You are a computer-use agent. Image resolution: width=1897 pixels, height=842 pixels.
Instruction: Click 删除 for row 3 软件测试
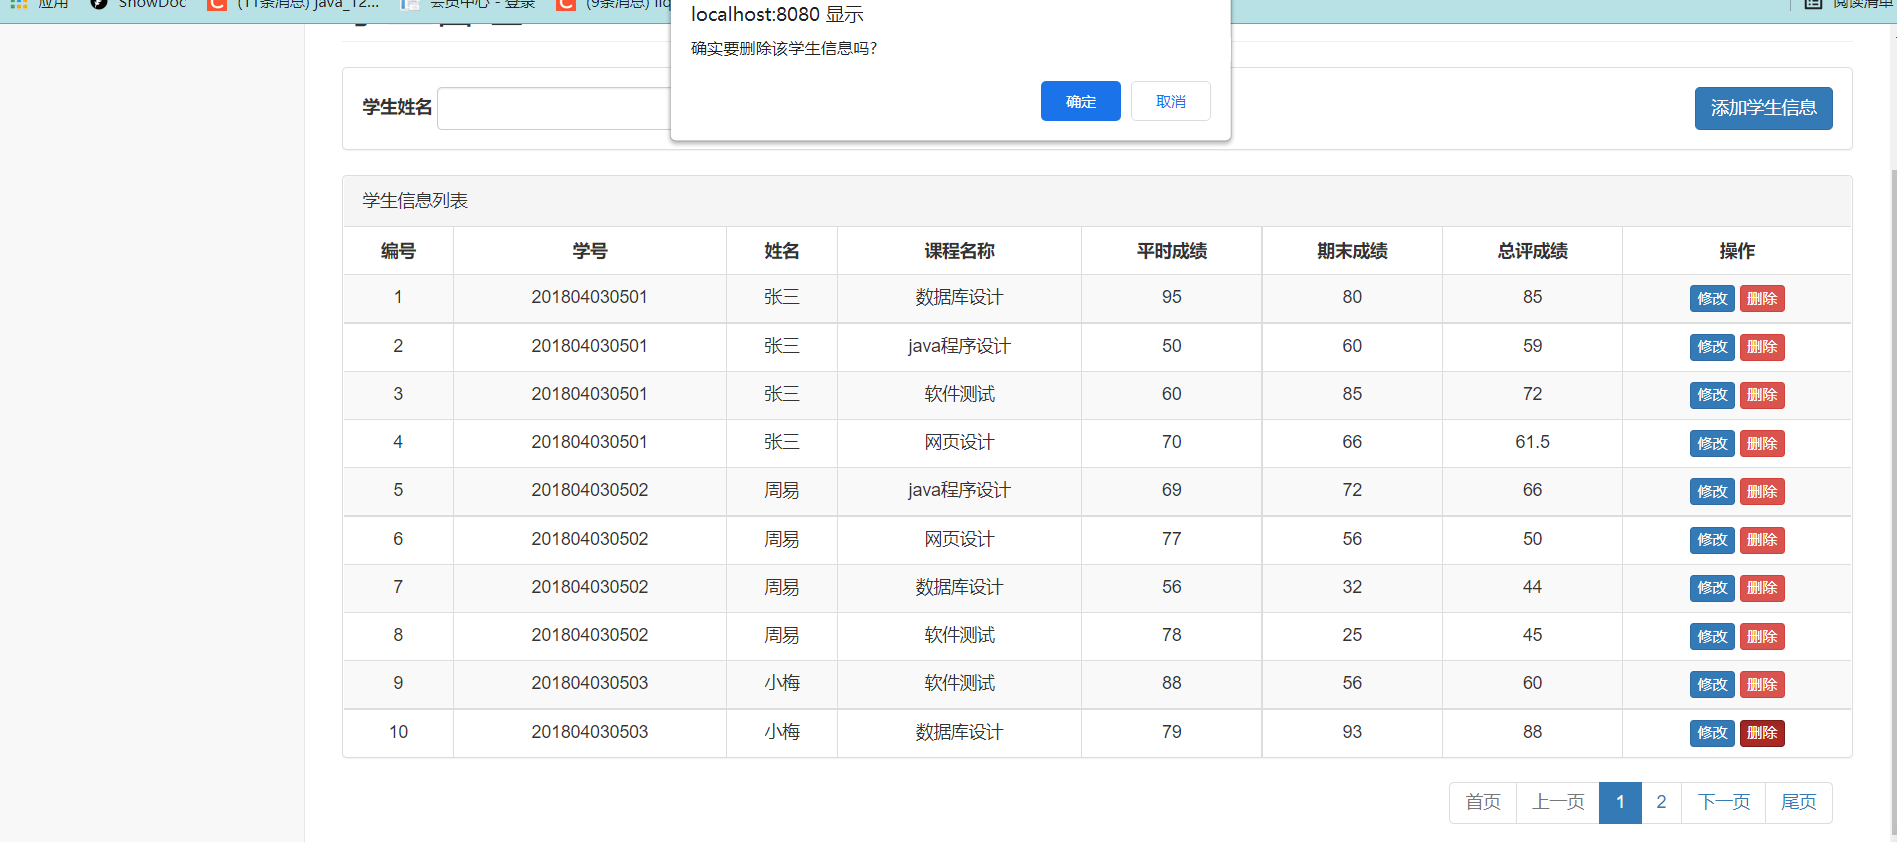(1762, 395)
